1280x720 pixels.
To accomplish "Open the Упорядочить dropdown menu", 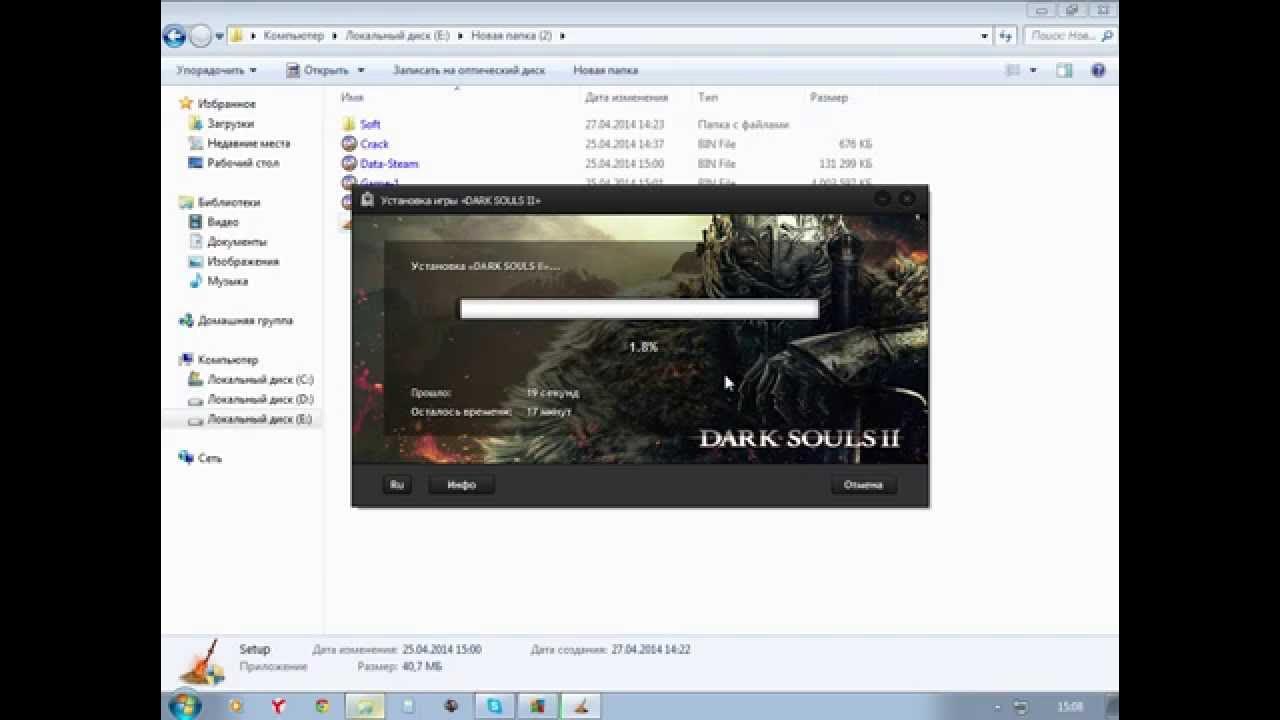I will (216, 70).
